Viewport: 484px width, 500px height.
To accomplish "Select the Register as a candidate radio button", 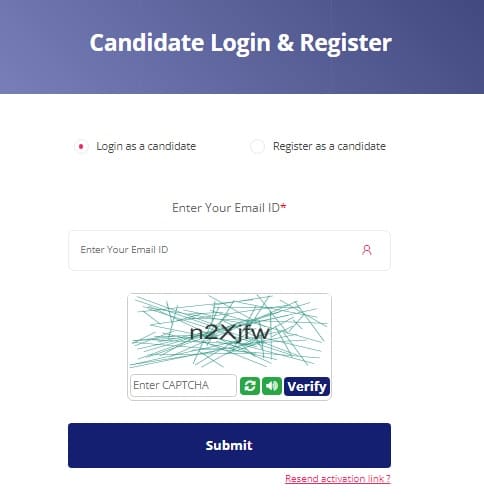I will tap(257, 146).
